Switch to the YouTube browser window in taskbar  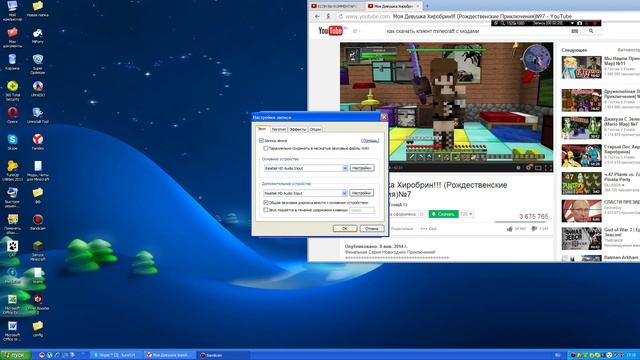[170, 355]
